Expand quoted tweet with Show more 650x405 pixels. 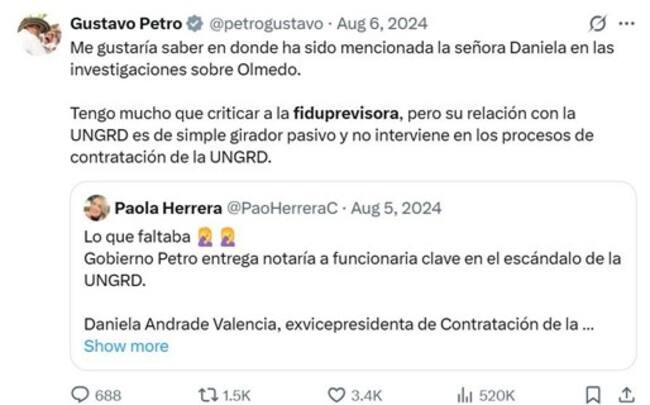[126, 346]
